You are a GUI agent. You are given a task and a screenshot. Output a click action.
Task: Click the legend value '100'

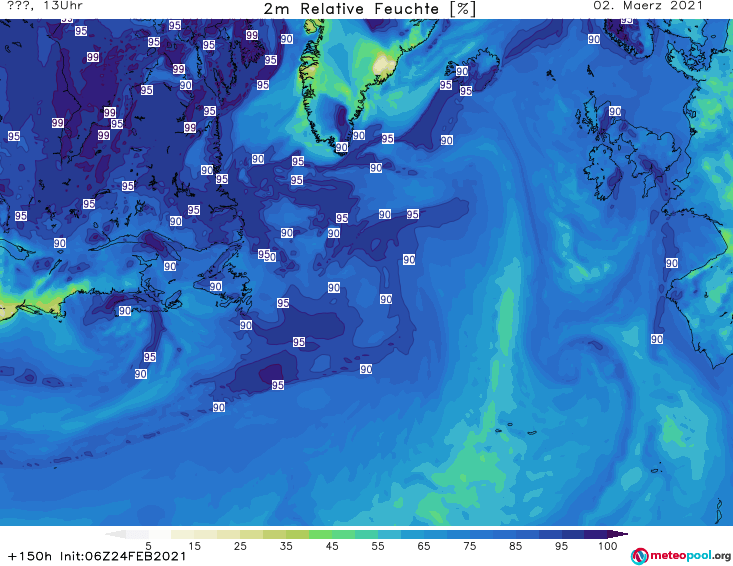[x=608, y=546]
